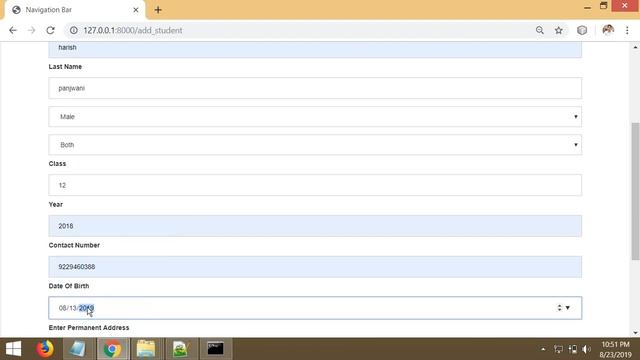Select the highlighted year in Date Of Birth
This screenshot has height=360, width=640.
(86, 308)
